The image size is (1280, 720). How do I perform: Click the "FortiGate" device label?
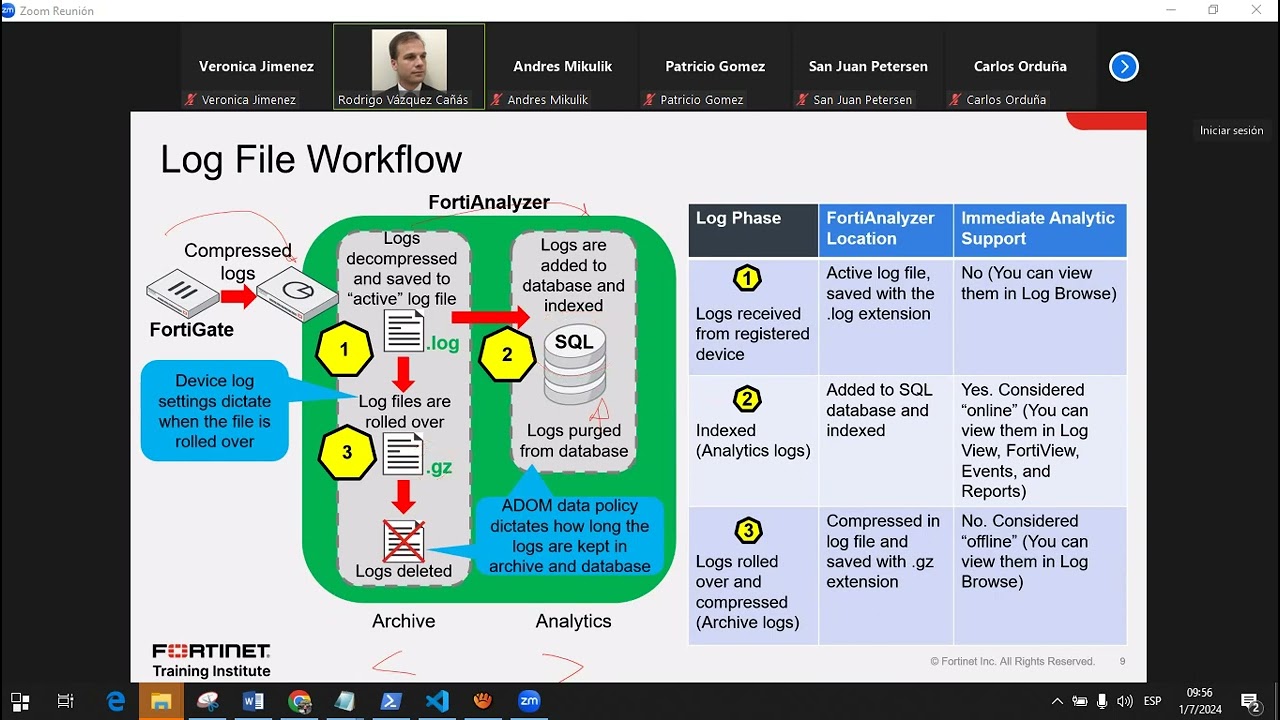[191, 329]
